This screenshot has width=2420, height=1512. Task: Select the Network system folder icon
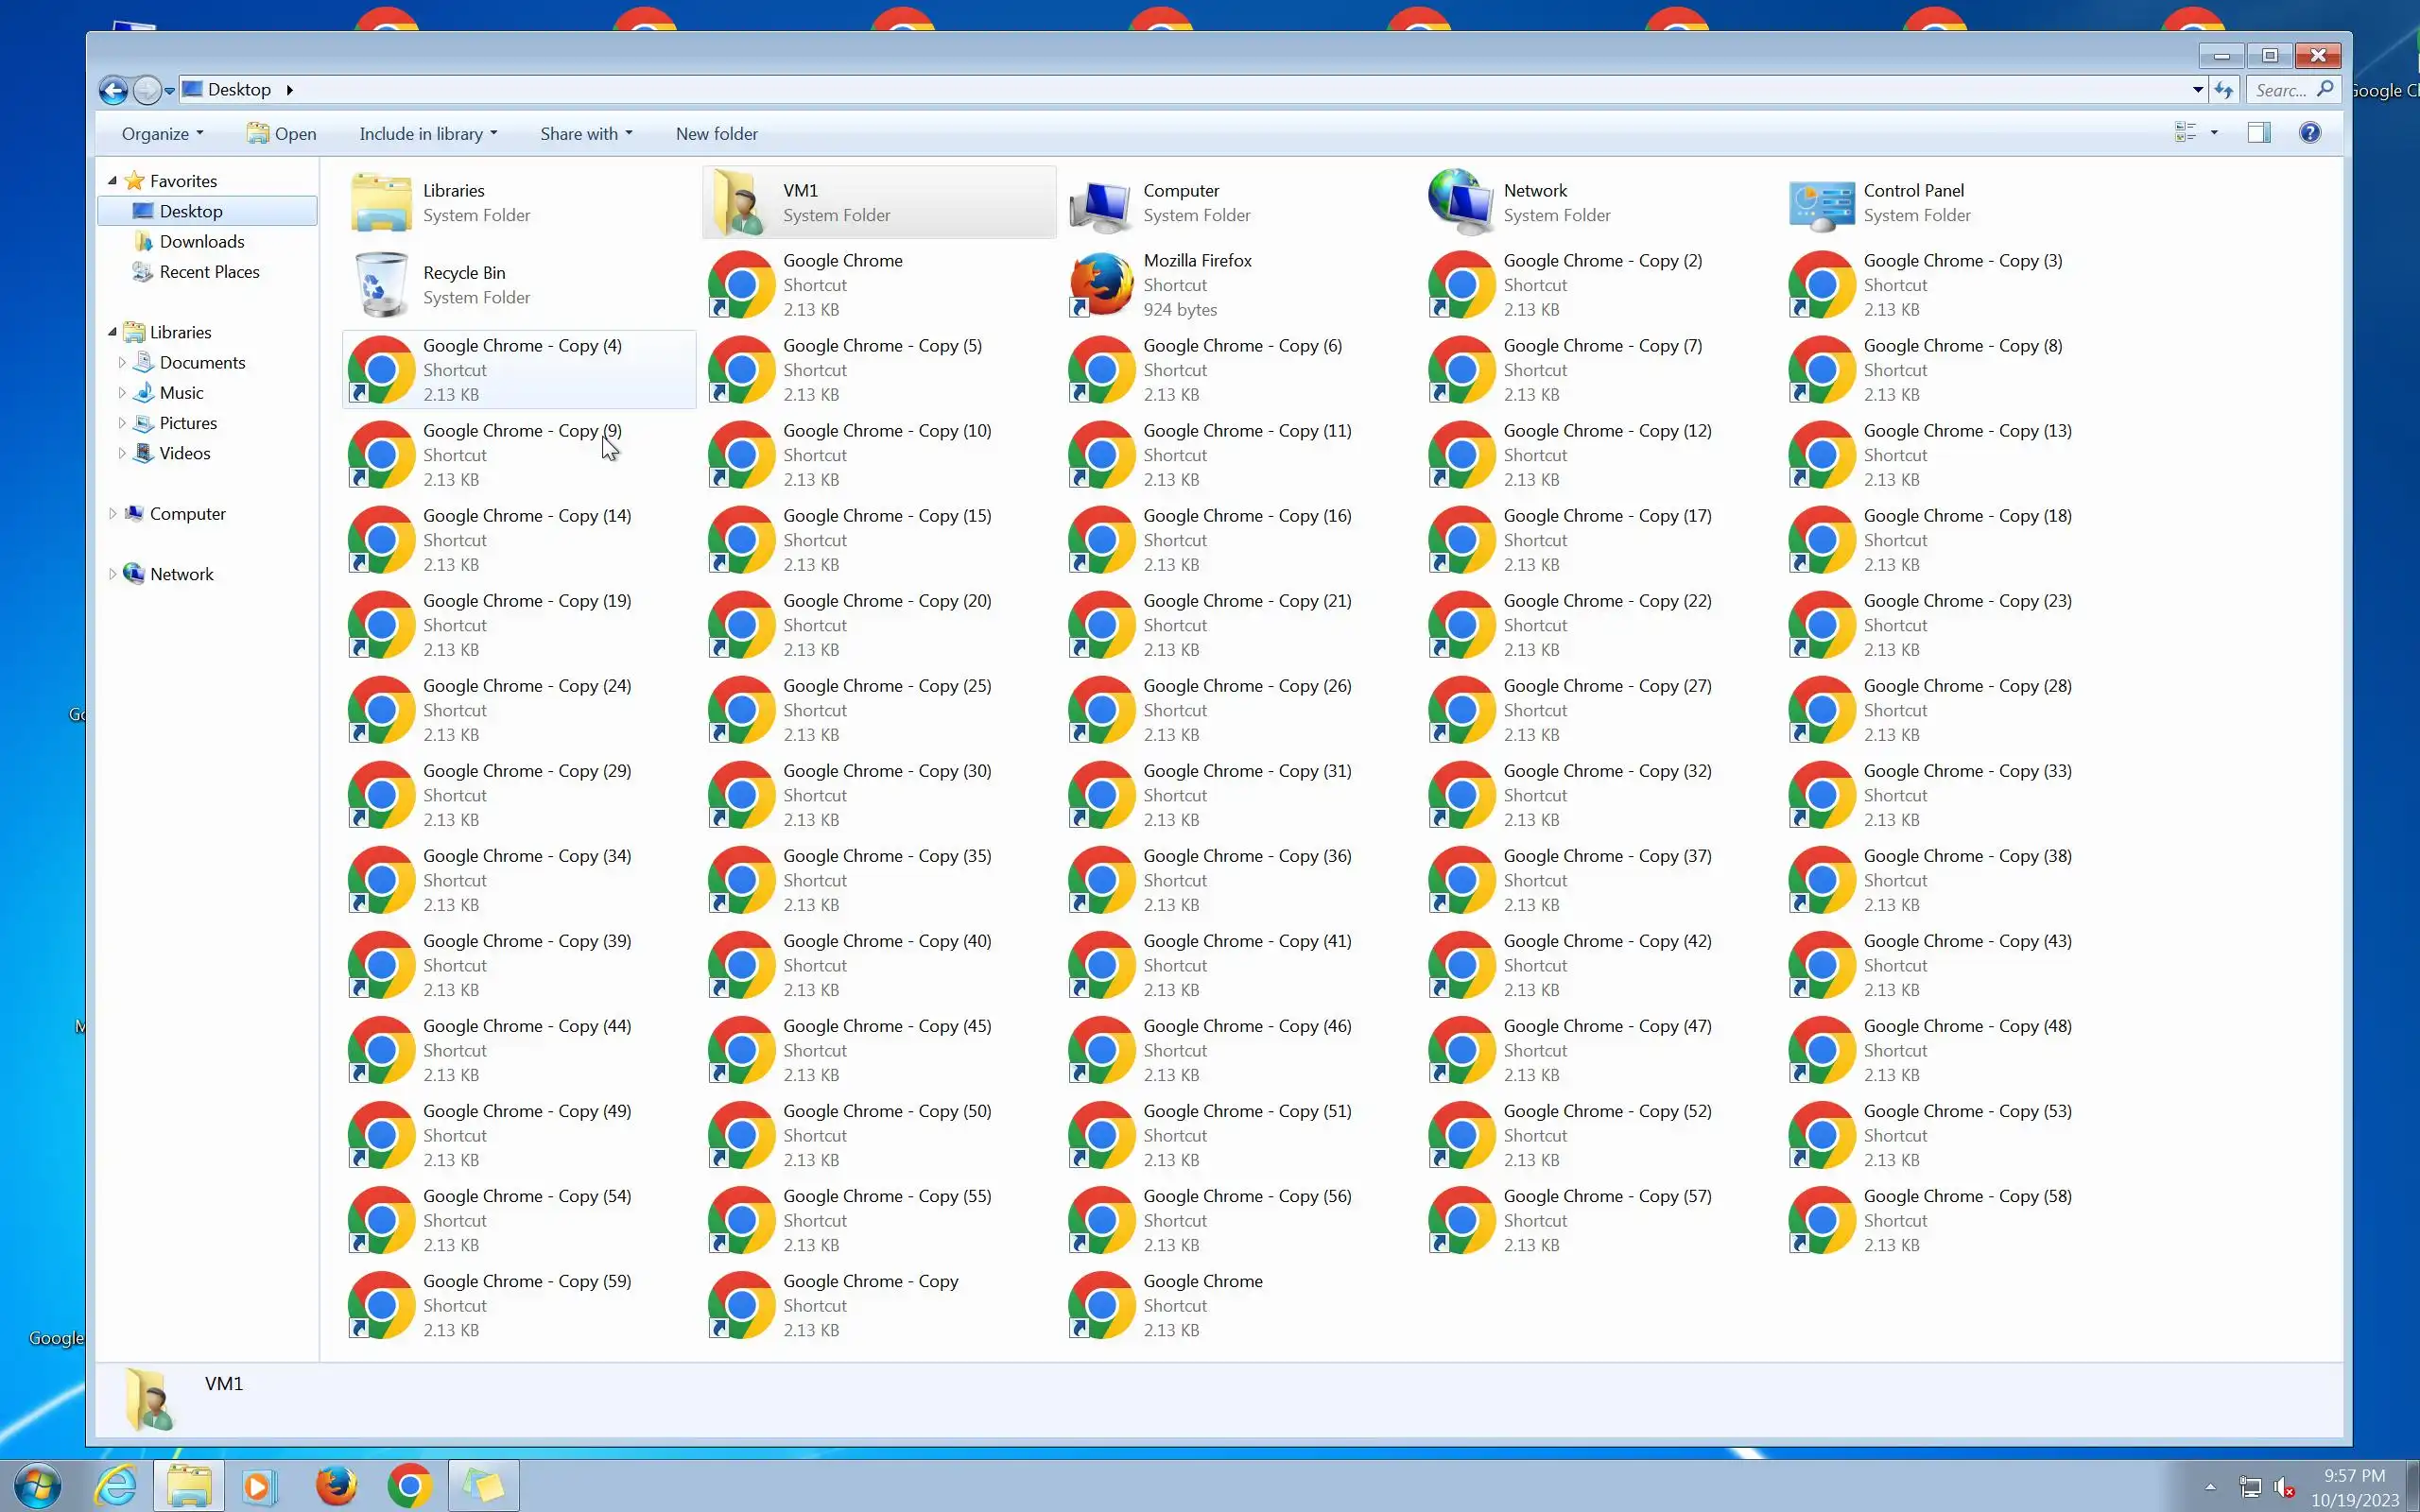(1461, 202)
